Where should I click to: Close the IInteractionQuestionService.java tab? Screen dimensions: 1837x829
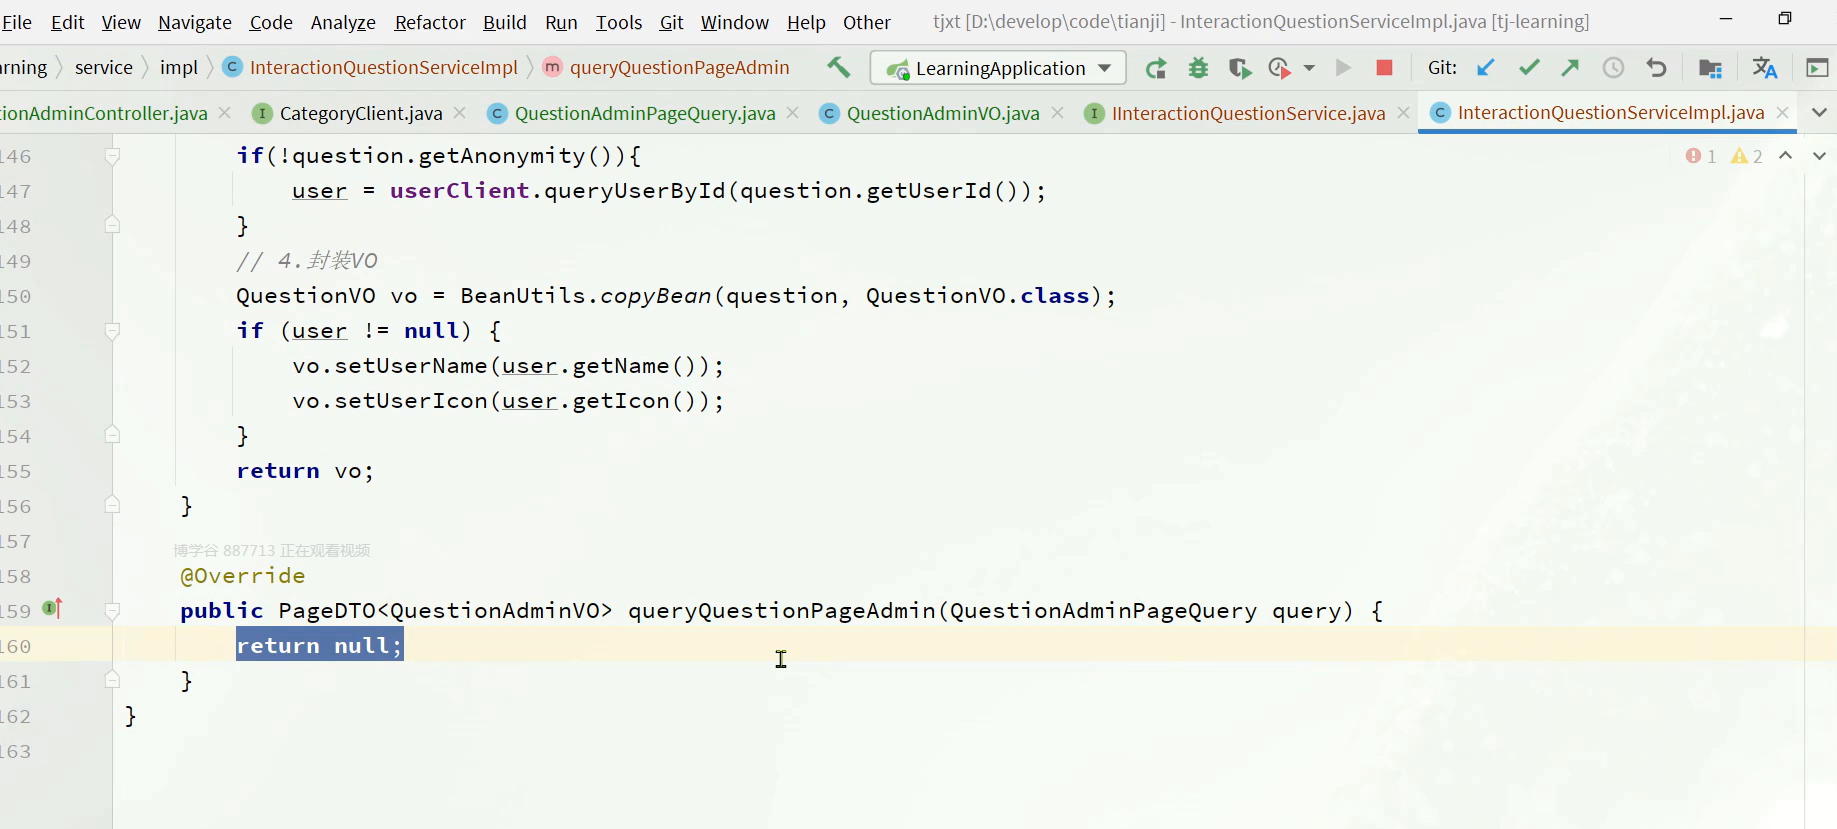click(x=1404, y=113)
